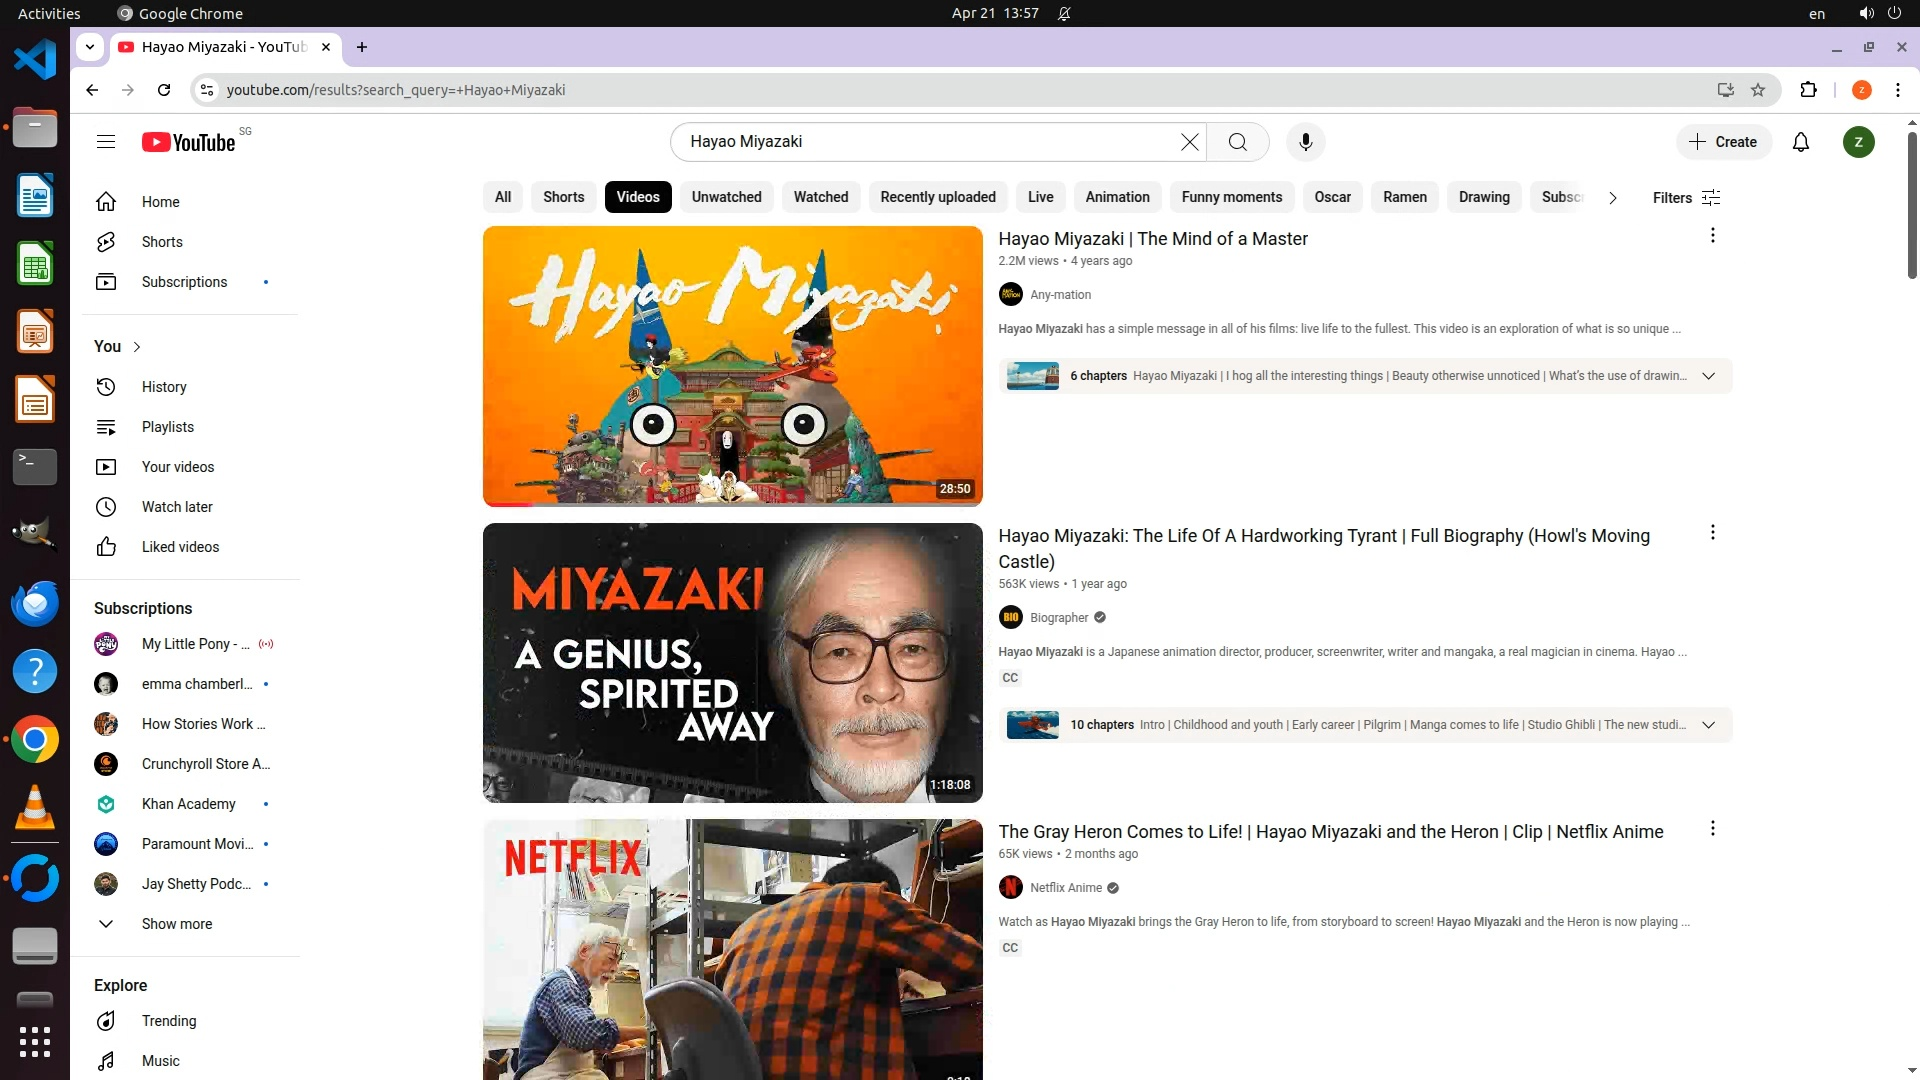
Task: Open the Filters button
Action: 1686,198
